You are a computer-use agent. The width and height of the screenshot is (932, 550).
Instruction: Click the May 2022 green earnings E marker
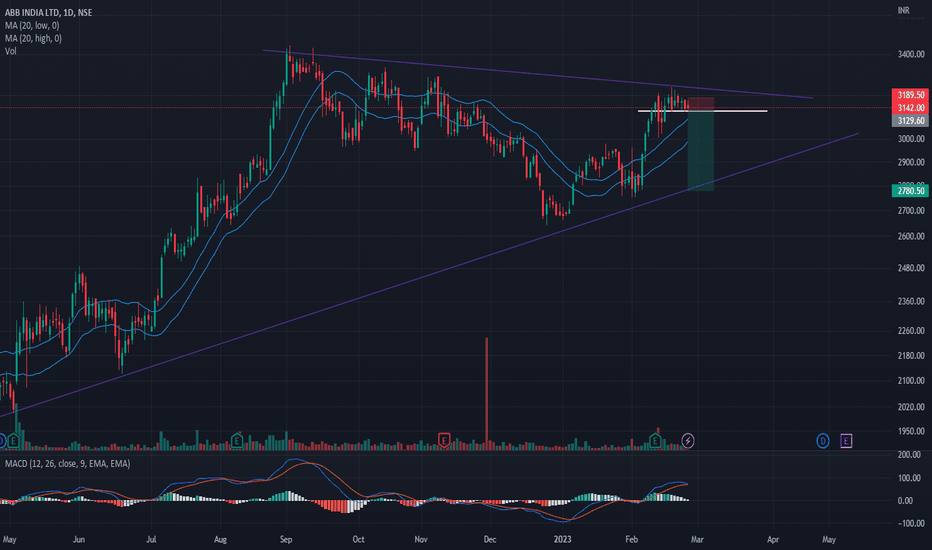[13, 441]
